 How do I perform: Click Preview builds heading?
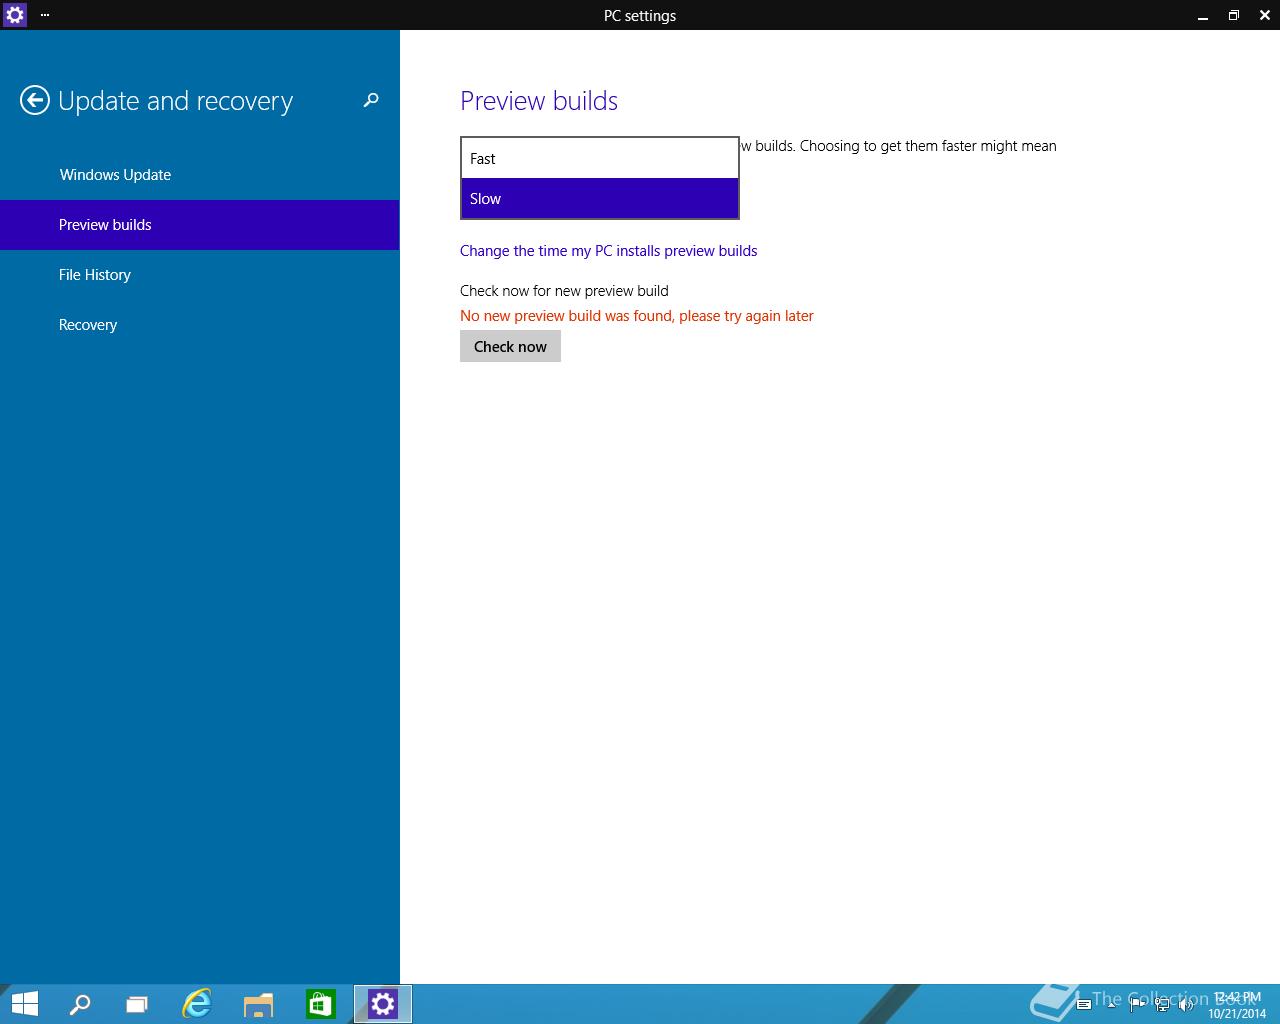(x=539, y=101)
